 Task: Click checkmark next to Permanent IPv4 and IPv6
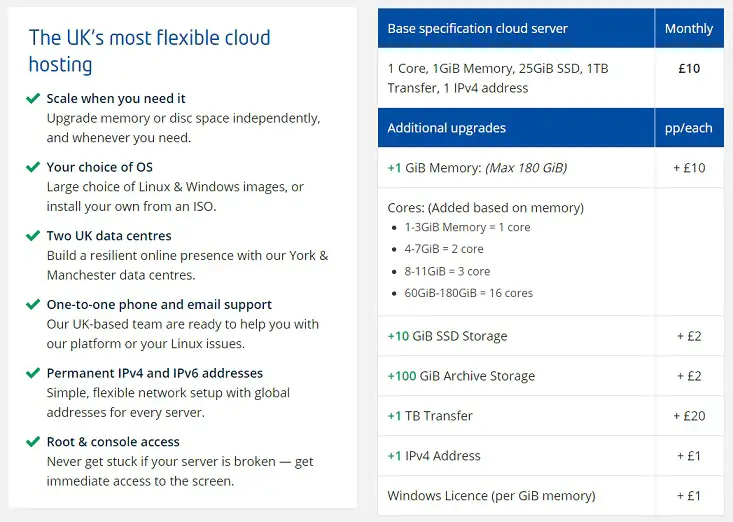[33, 373]
